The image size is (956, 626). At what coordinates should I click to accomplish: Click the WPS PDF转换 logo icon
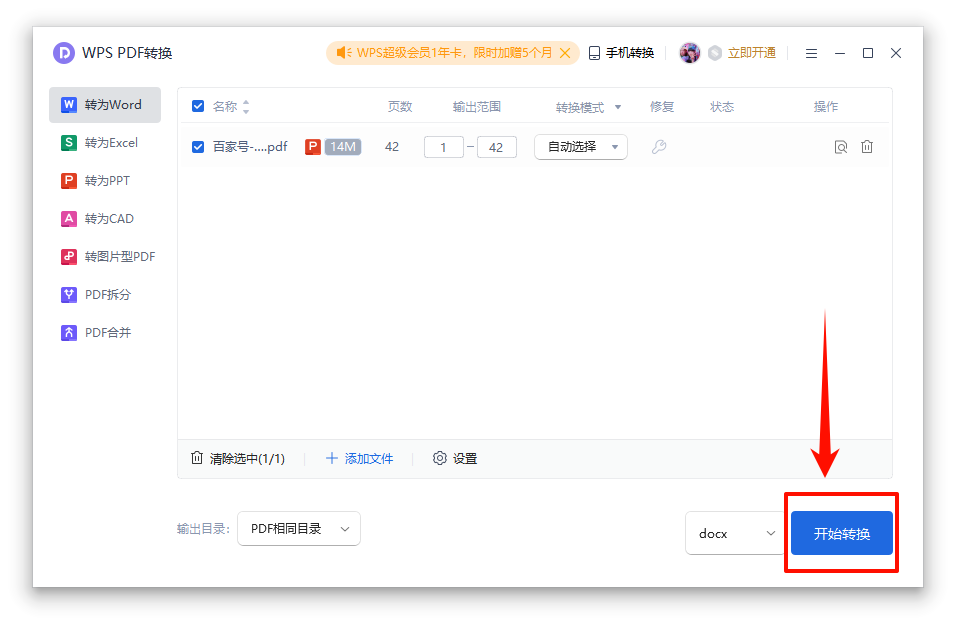(x=64, y=53)
